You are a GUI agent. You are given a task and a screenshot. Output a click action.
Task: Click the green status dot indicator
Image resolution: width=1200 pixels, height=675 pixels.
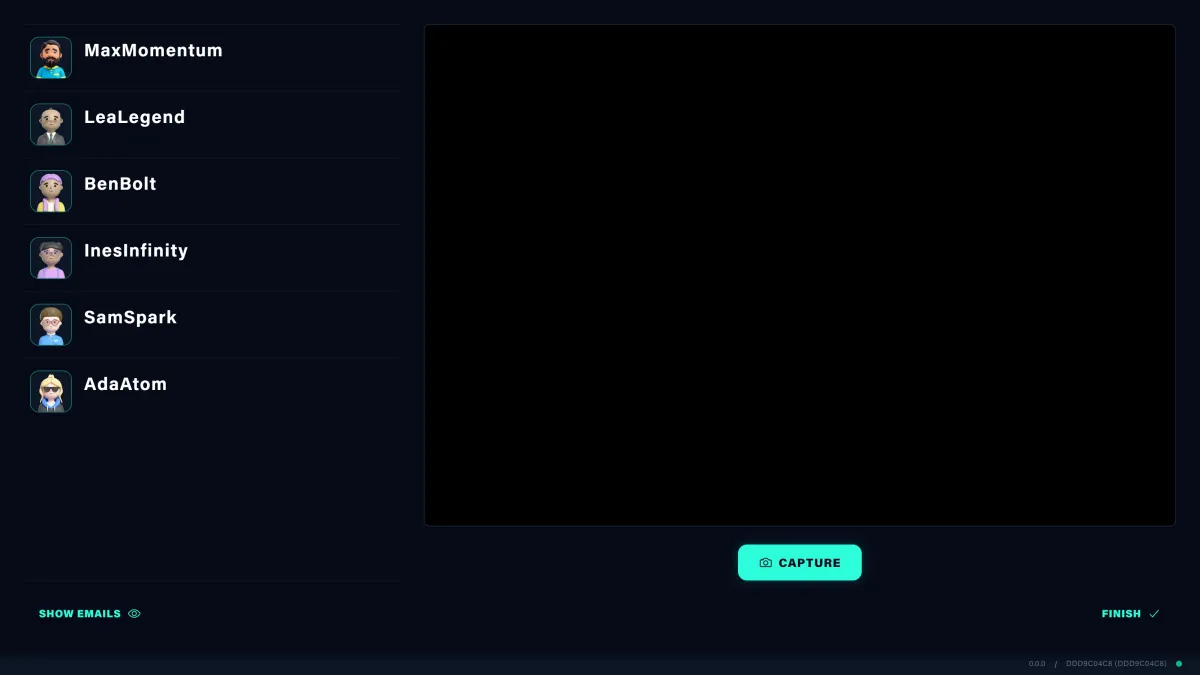(1179, 664)
